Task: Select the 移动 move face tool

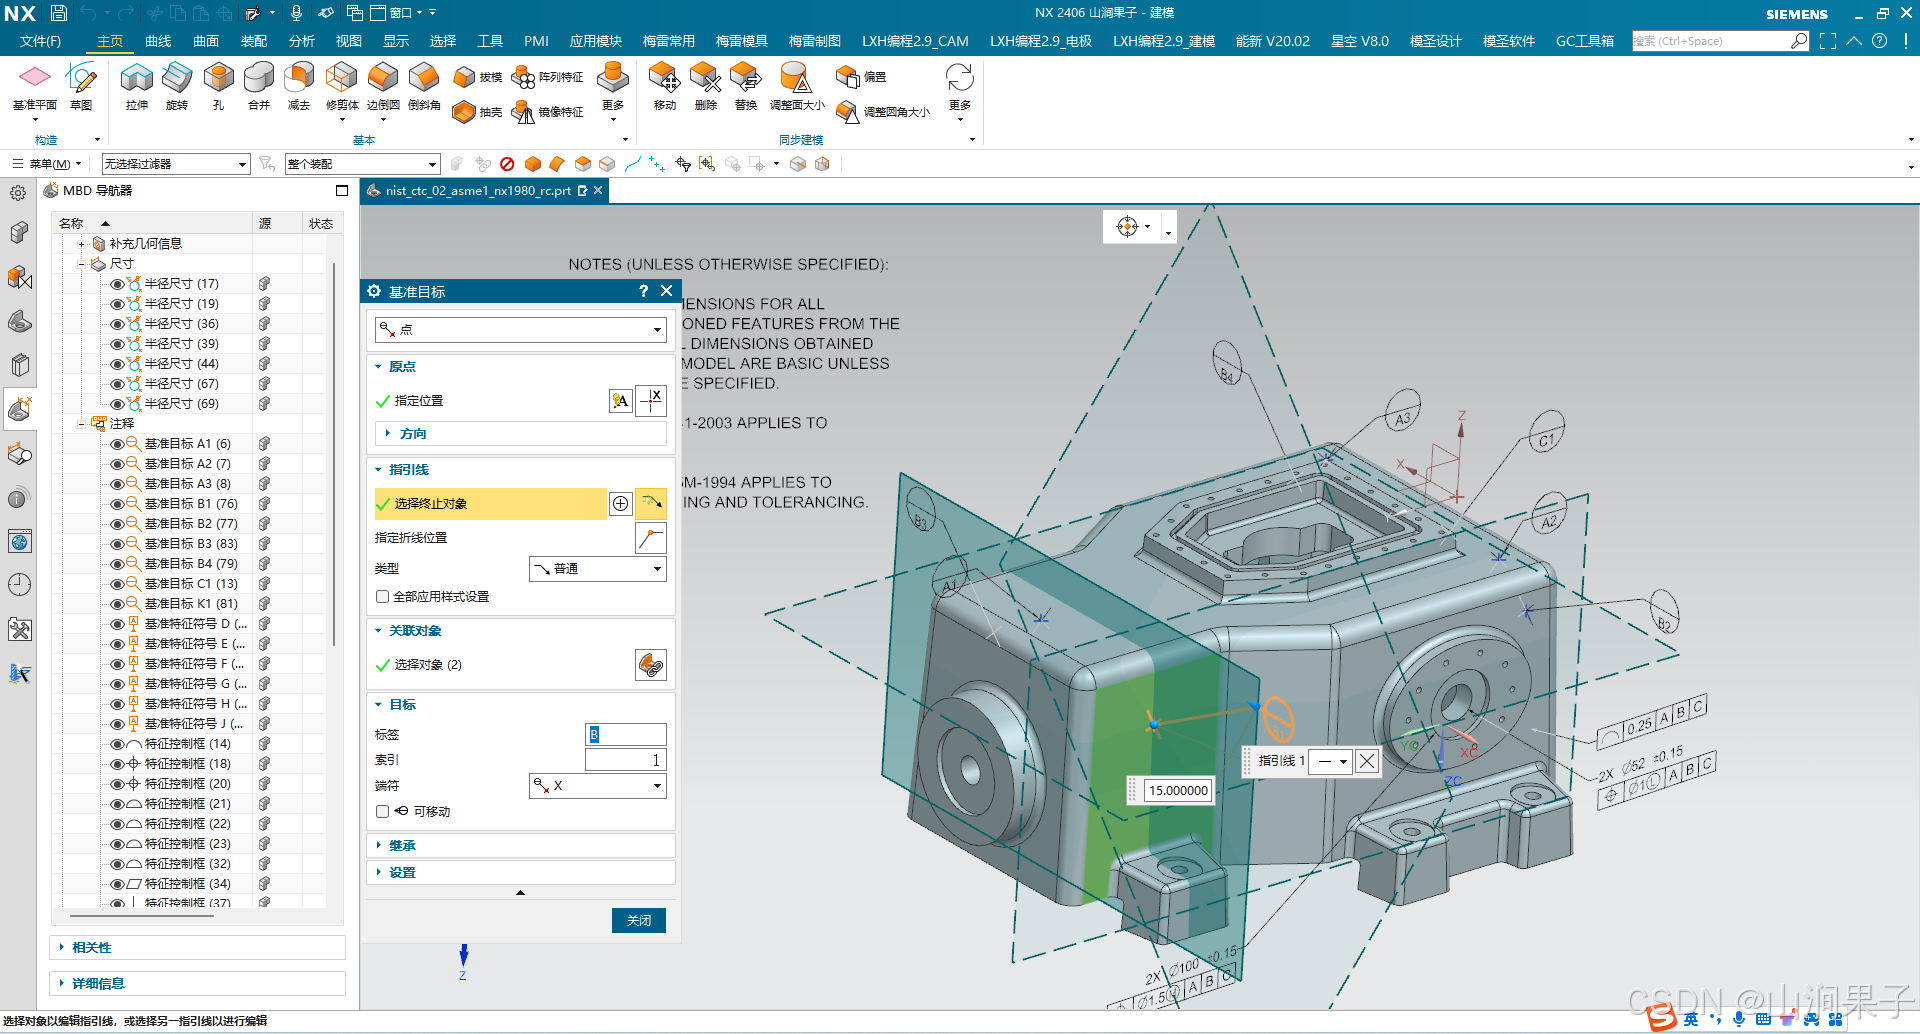Action: (x=665, y=86)
